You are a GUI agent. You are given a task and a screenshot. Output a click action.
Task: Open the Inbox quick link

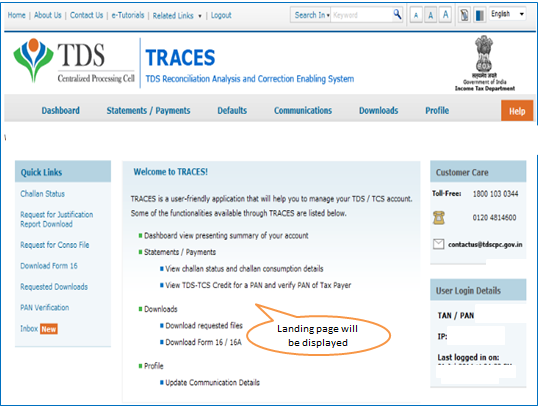coord(29,329)
